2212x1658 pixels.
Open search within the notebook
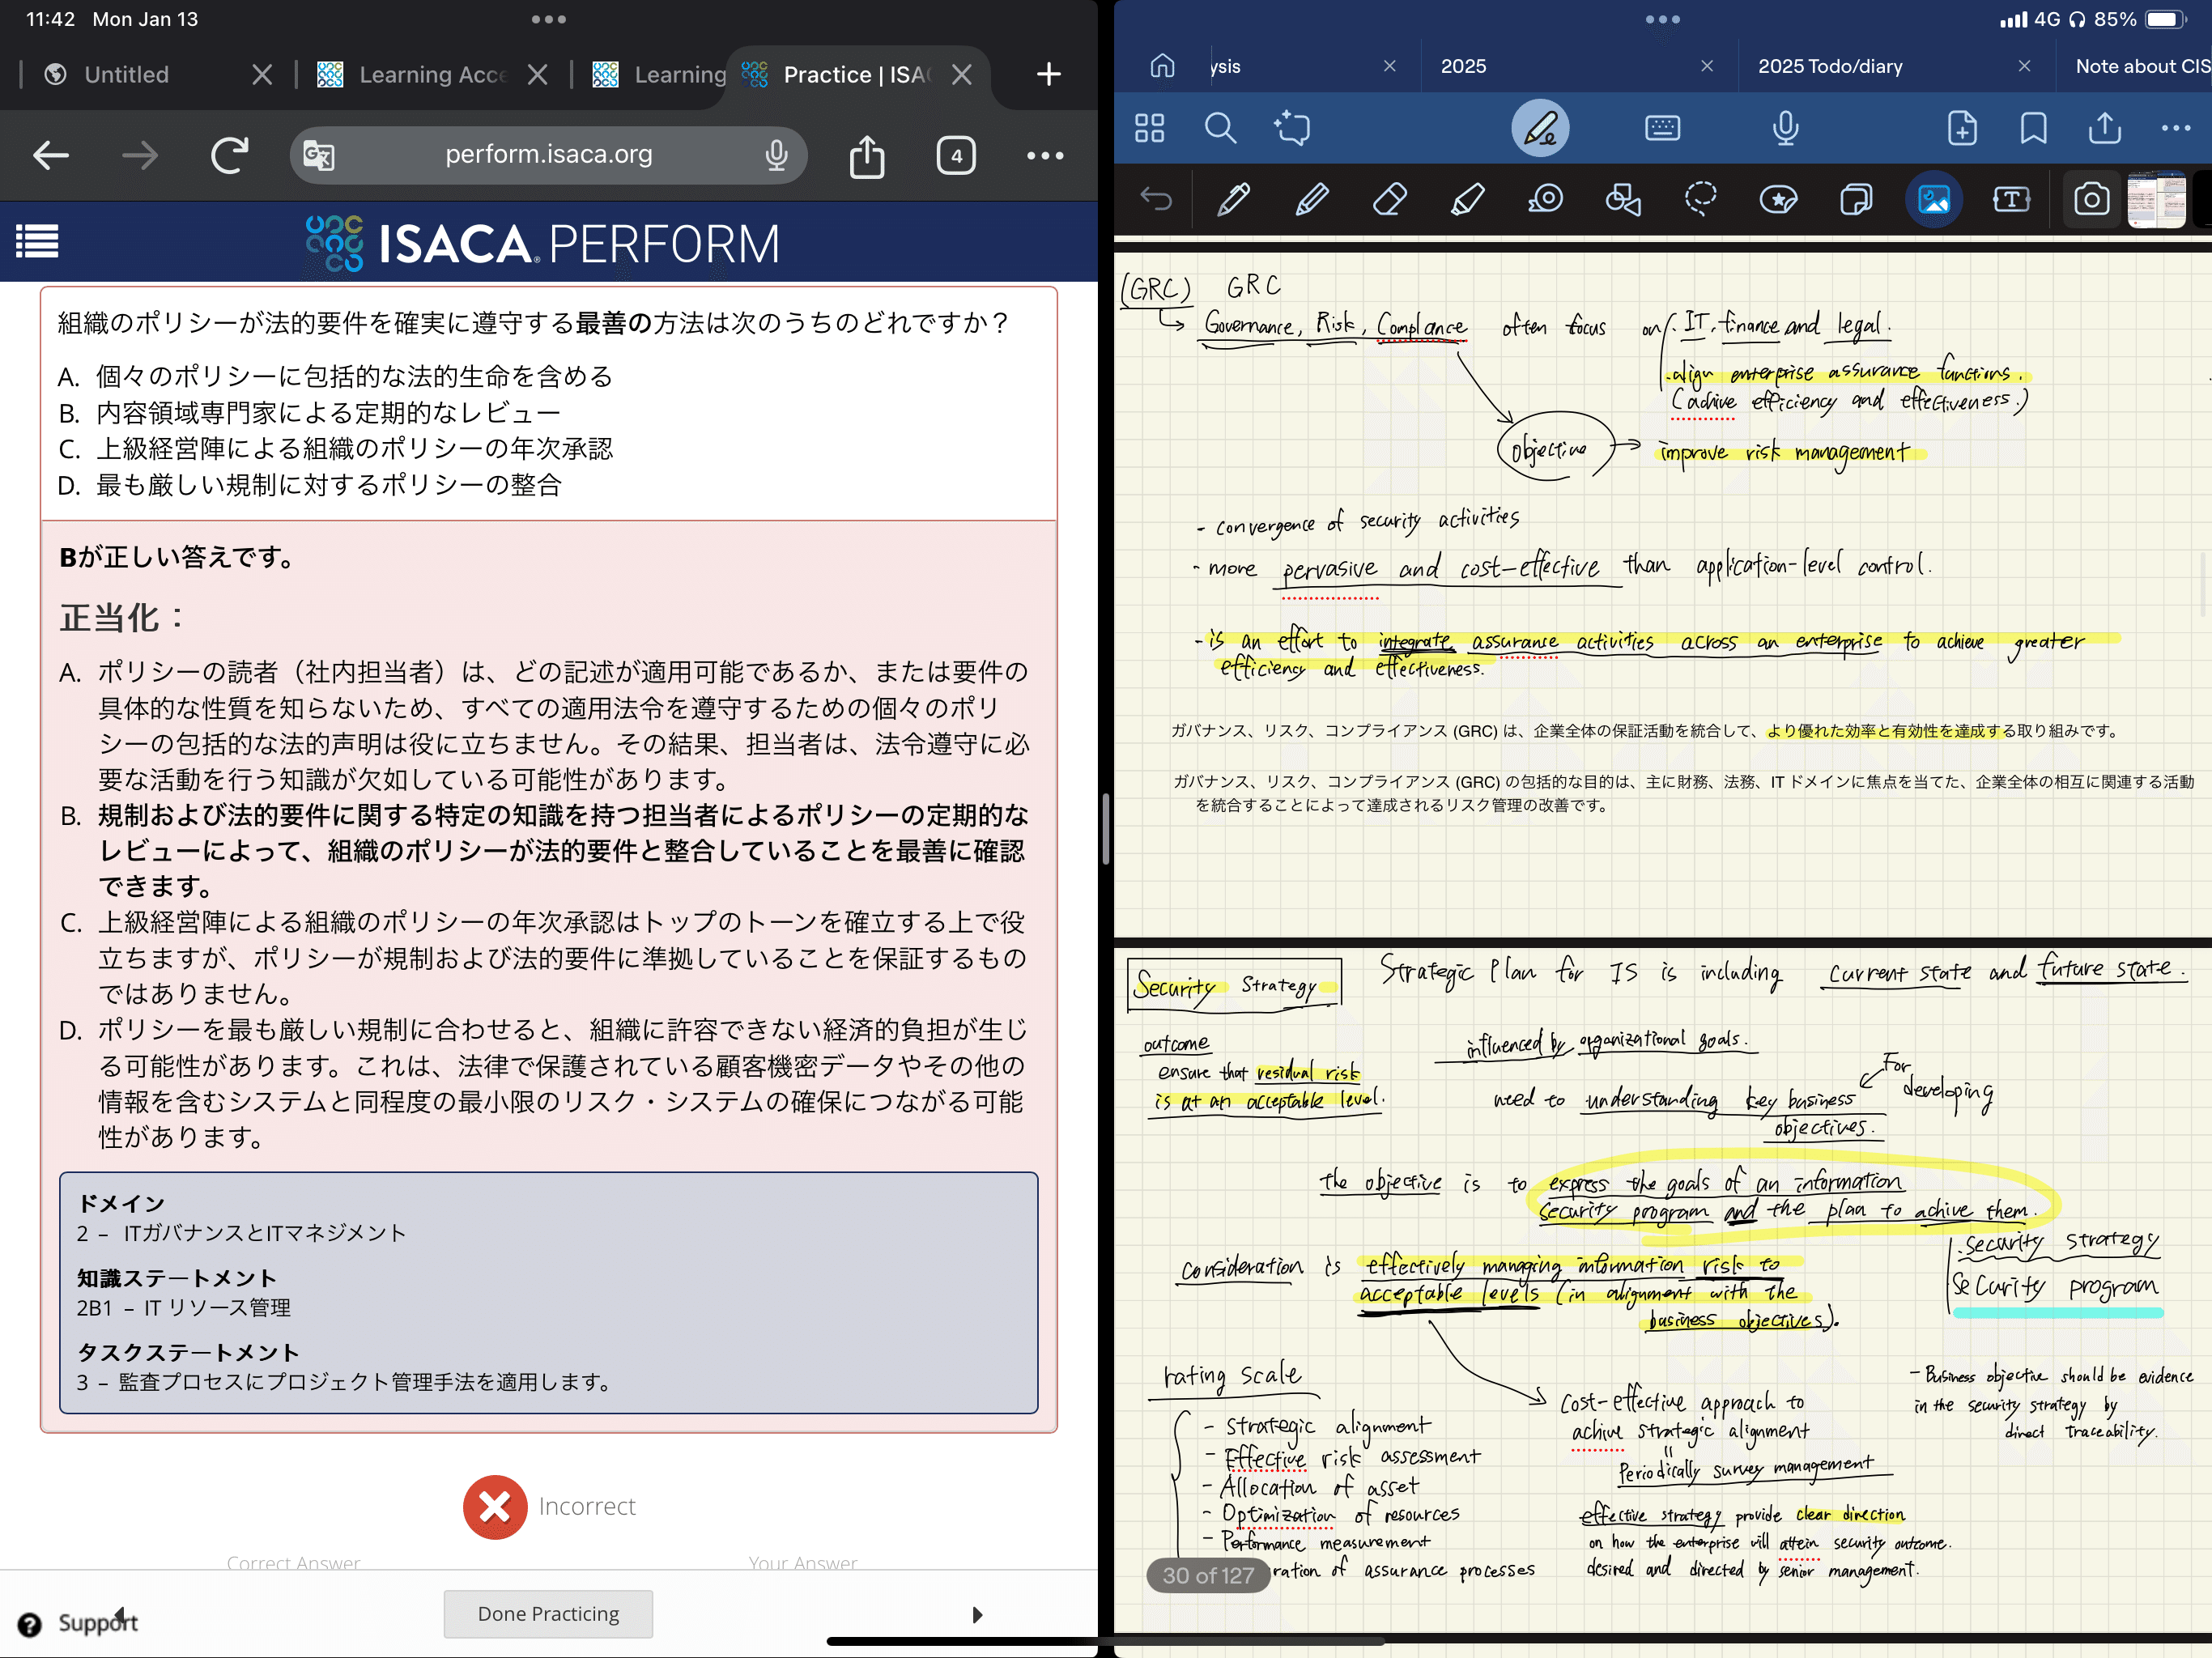click(x=1221, y=128)
